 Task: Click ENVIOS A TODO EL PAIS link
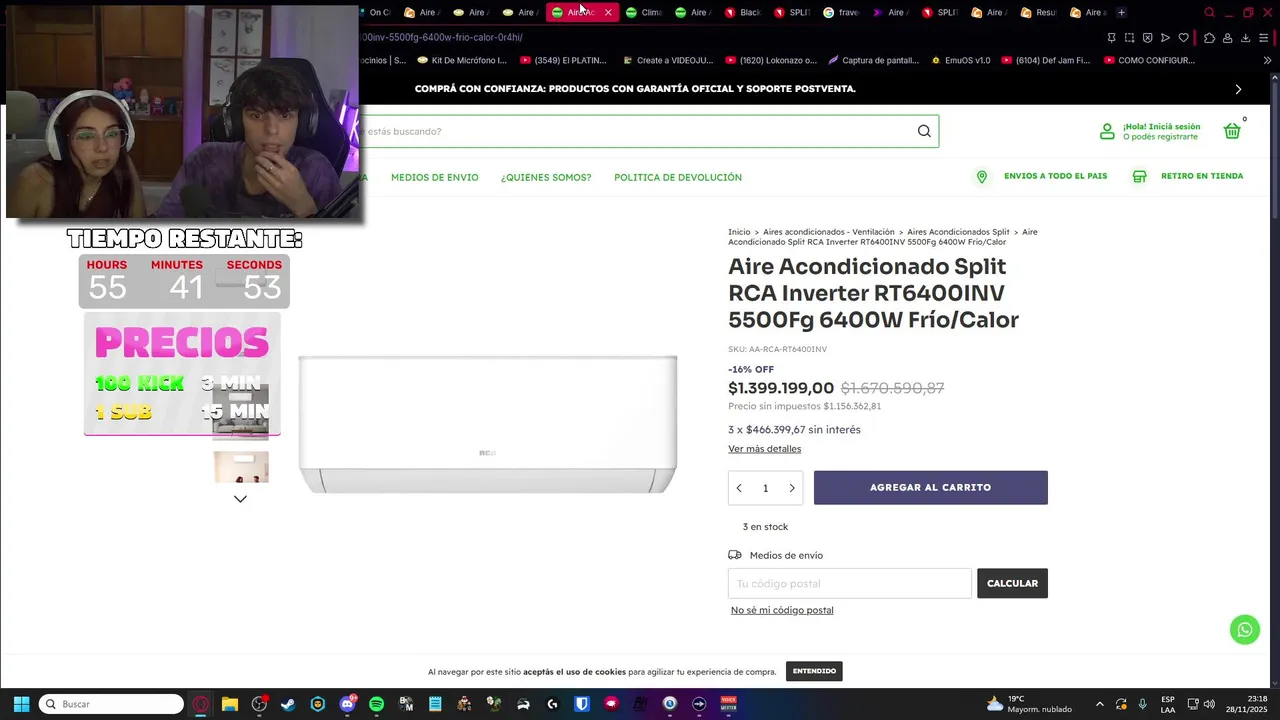click(1056, 176)
